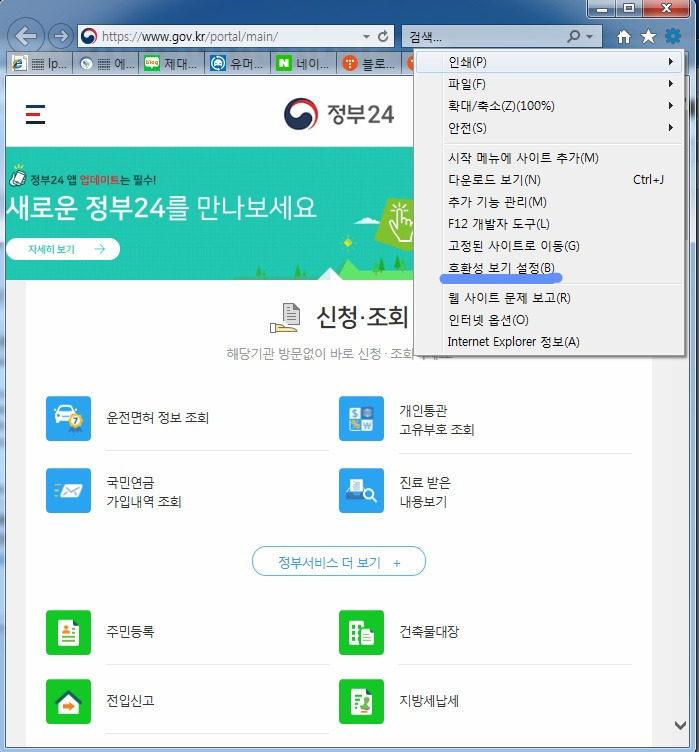Click the 건축물대장 building icon
Image resolution: width=699 pixels, height=752 pixels.
(361, 632)
